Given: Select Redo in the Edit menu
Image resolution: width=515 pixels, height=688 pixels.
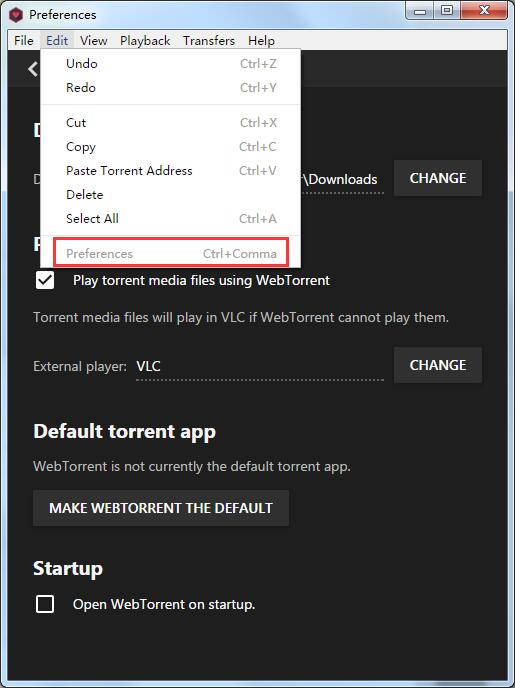Looking at the screenshot, I should (170, 88).
